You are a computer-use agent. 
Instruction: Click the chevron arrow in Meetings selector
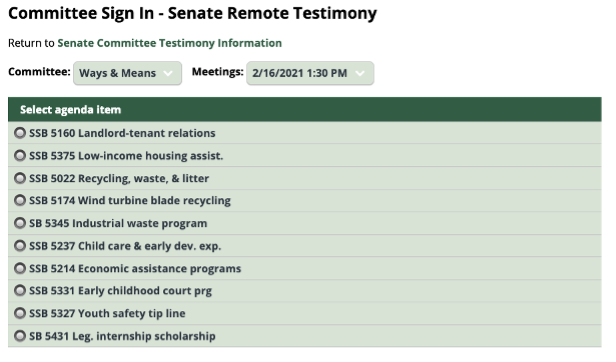[360, 73]
